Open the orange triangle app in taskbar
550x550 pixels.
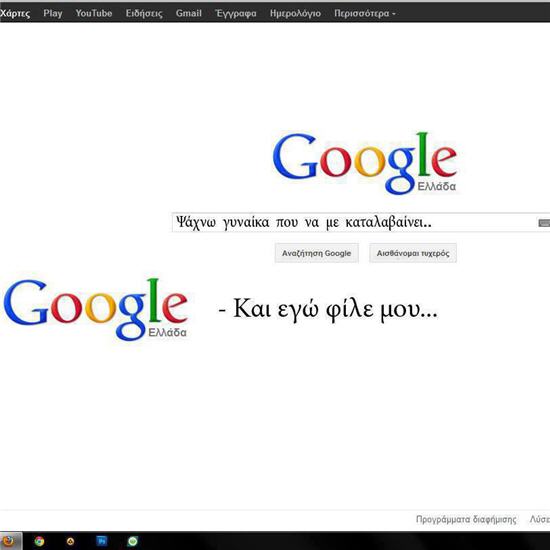pos(71,541)
